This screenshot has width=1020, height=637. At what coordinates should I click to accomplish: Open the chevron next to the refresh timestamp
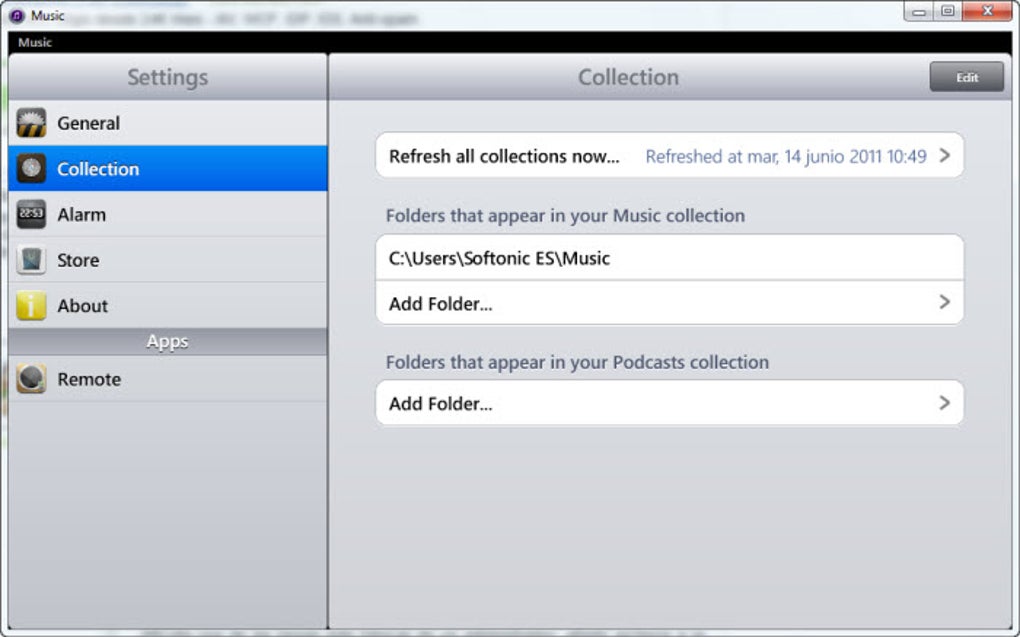pyautogui.click(x=945, y=156)
